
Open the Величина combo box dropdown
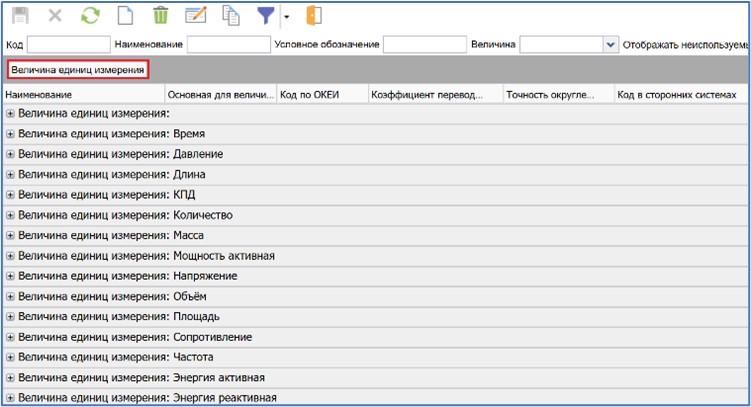[x=610, y=44]
